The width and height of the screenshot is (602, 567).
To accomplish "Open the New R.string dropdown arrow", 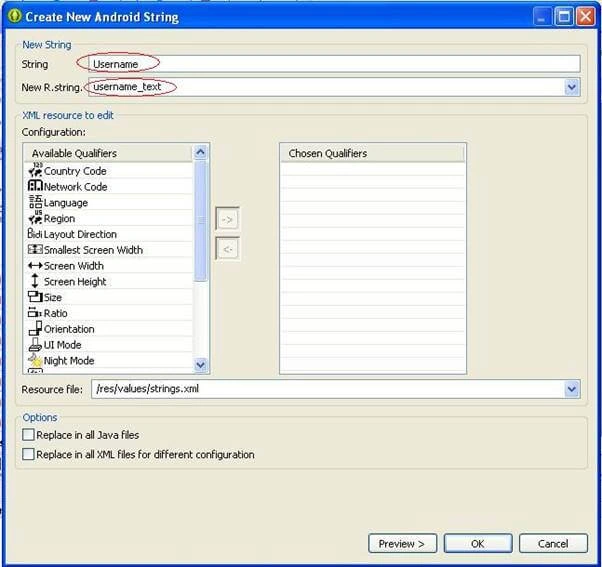I will pos(572,87).
